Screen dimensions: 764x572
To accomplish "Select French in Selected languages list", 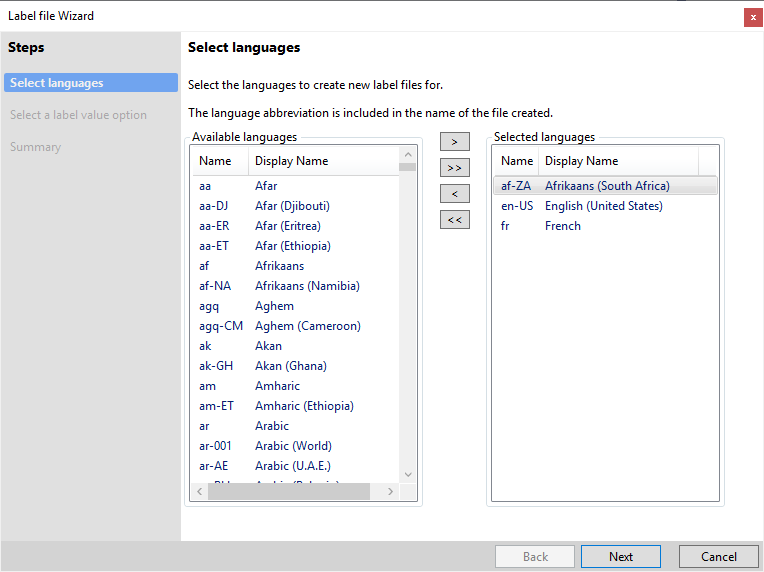I will (562, 226).
